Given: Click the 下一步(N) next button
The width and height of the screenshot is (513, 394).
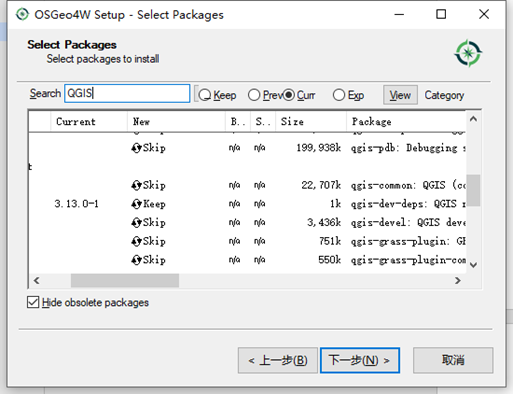Looking at the screenshot, I should (x=360, y=360).
